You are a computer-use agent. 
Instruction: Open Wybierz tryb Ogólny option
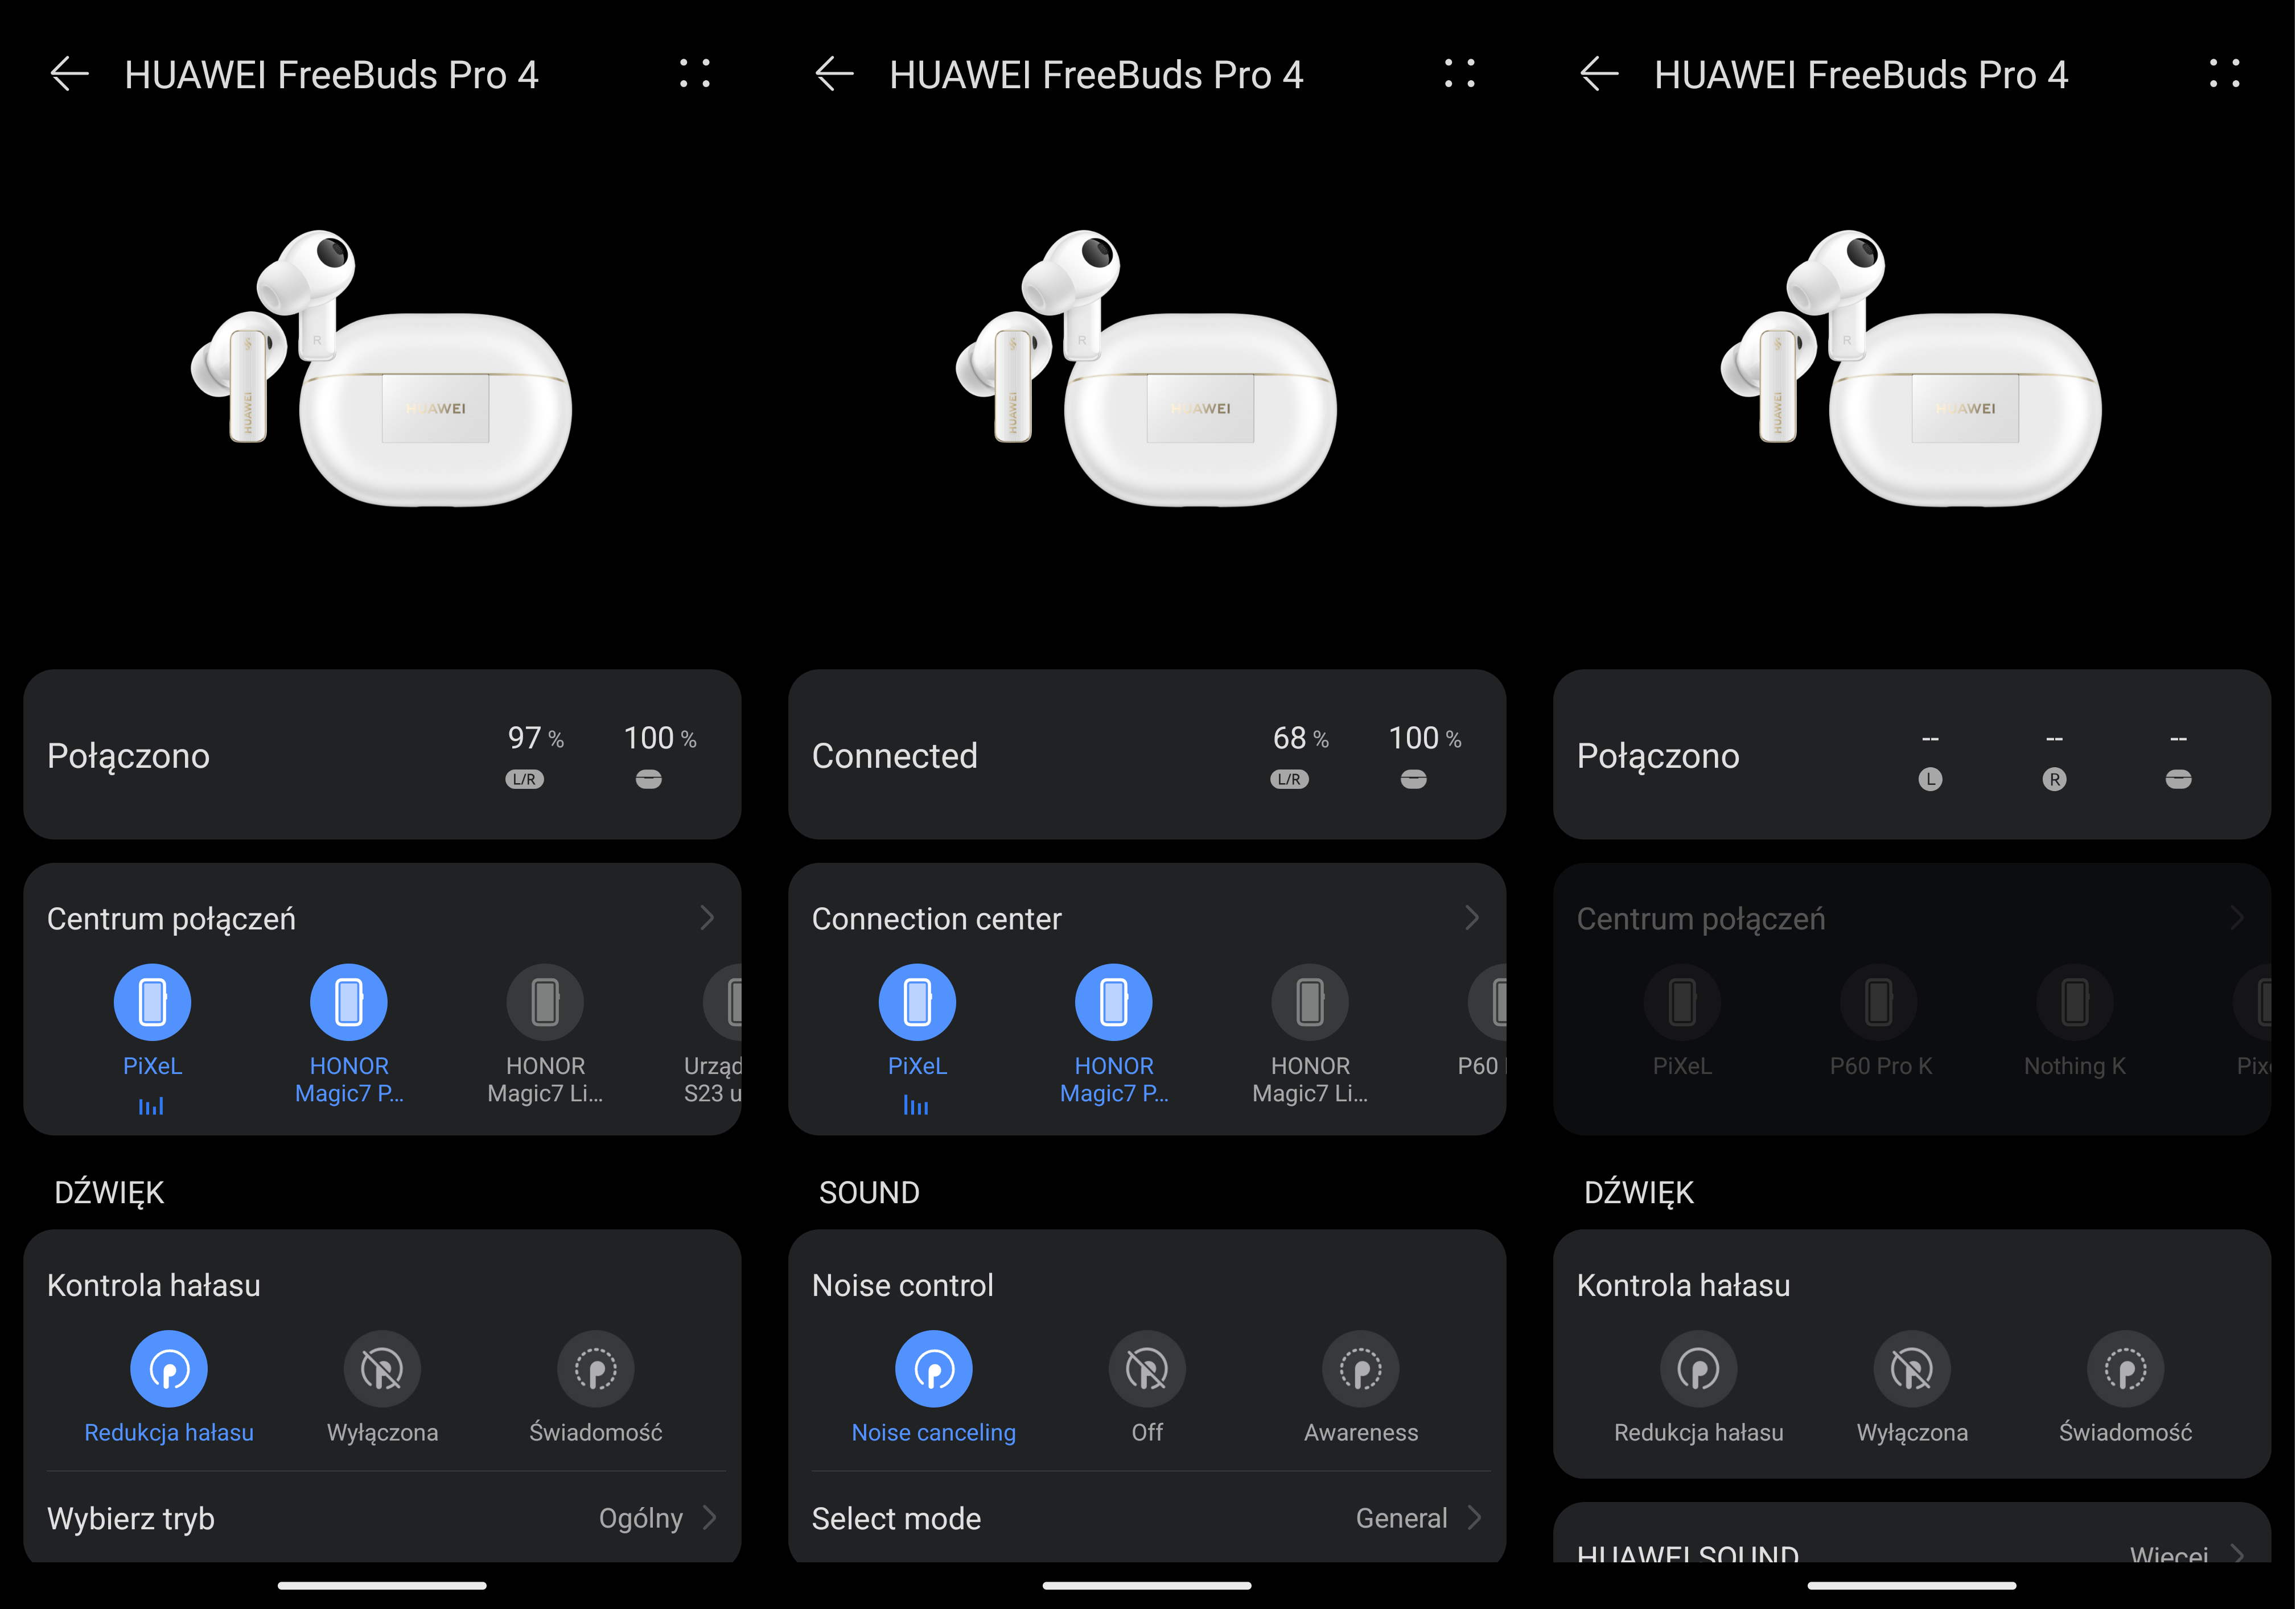point(382,1518)
